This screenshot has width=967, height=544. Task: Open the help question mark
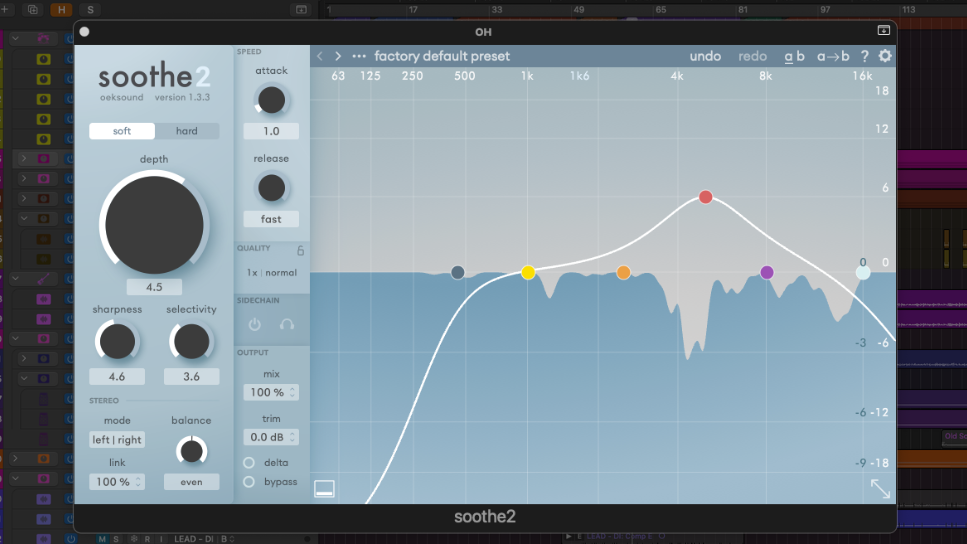(865, 56)
